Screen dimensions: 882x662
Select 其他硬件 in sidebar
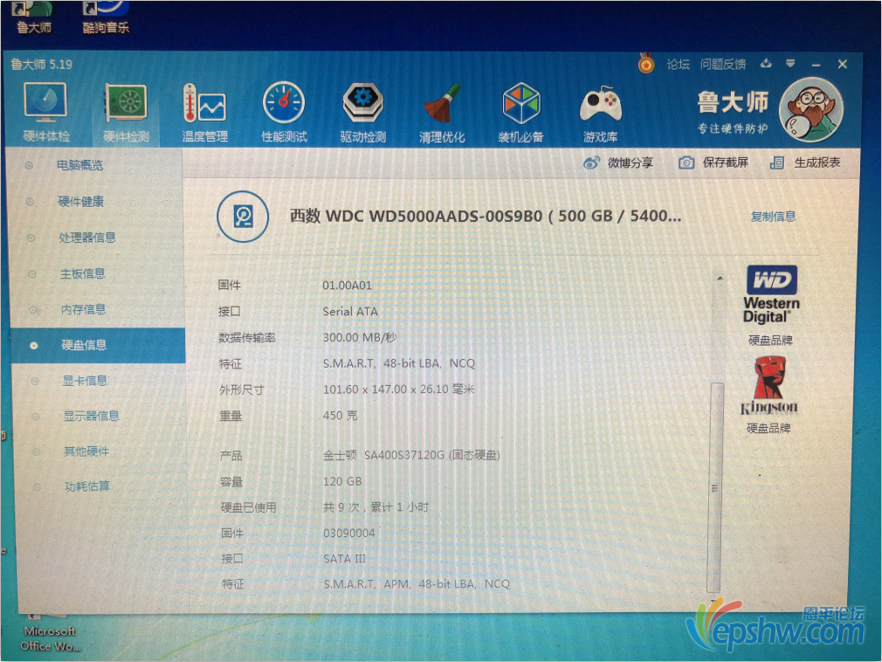tap(87, 451)
